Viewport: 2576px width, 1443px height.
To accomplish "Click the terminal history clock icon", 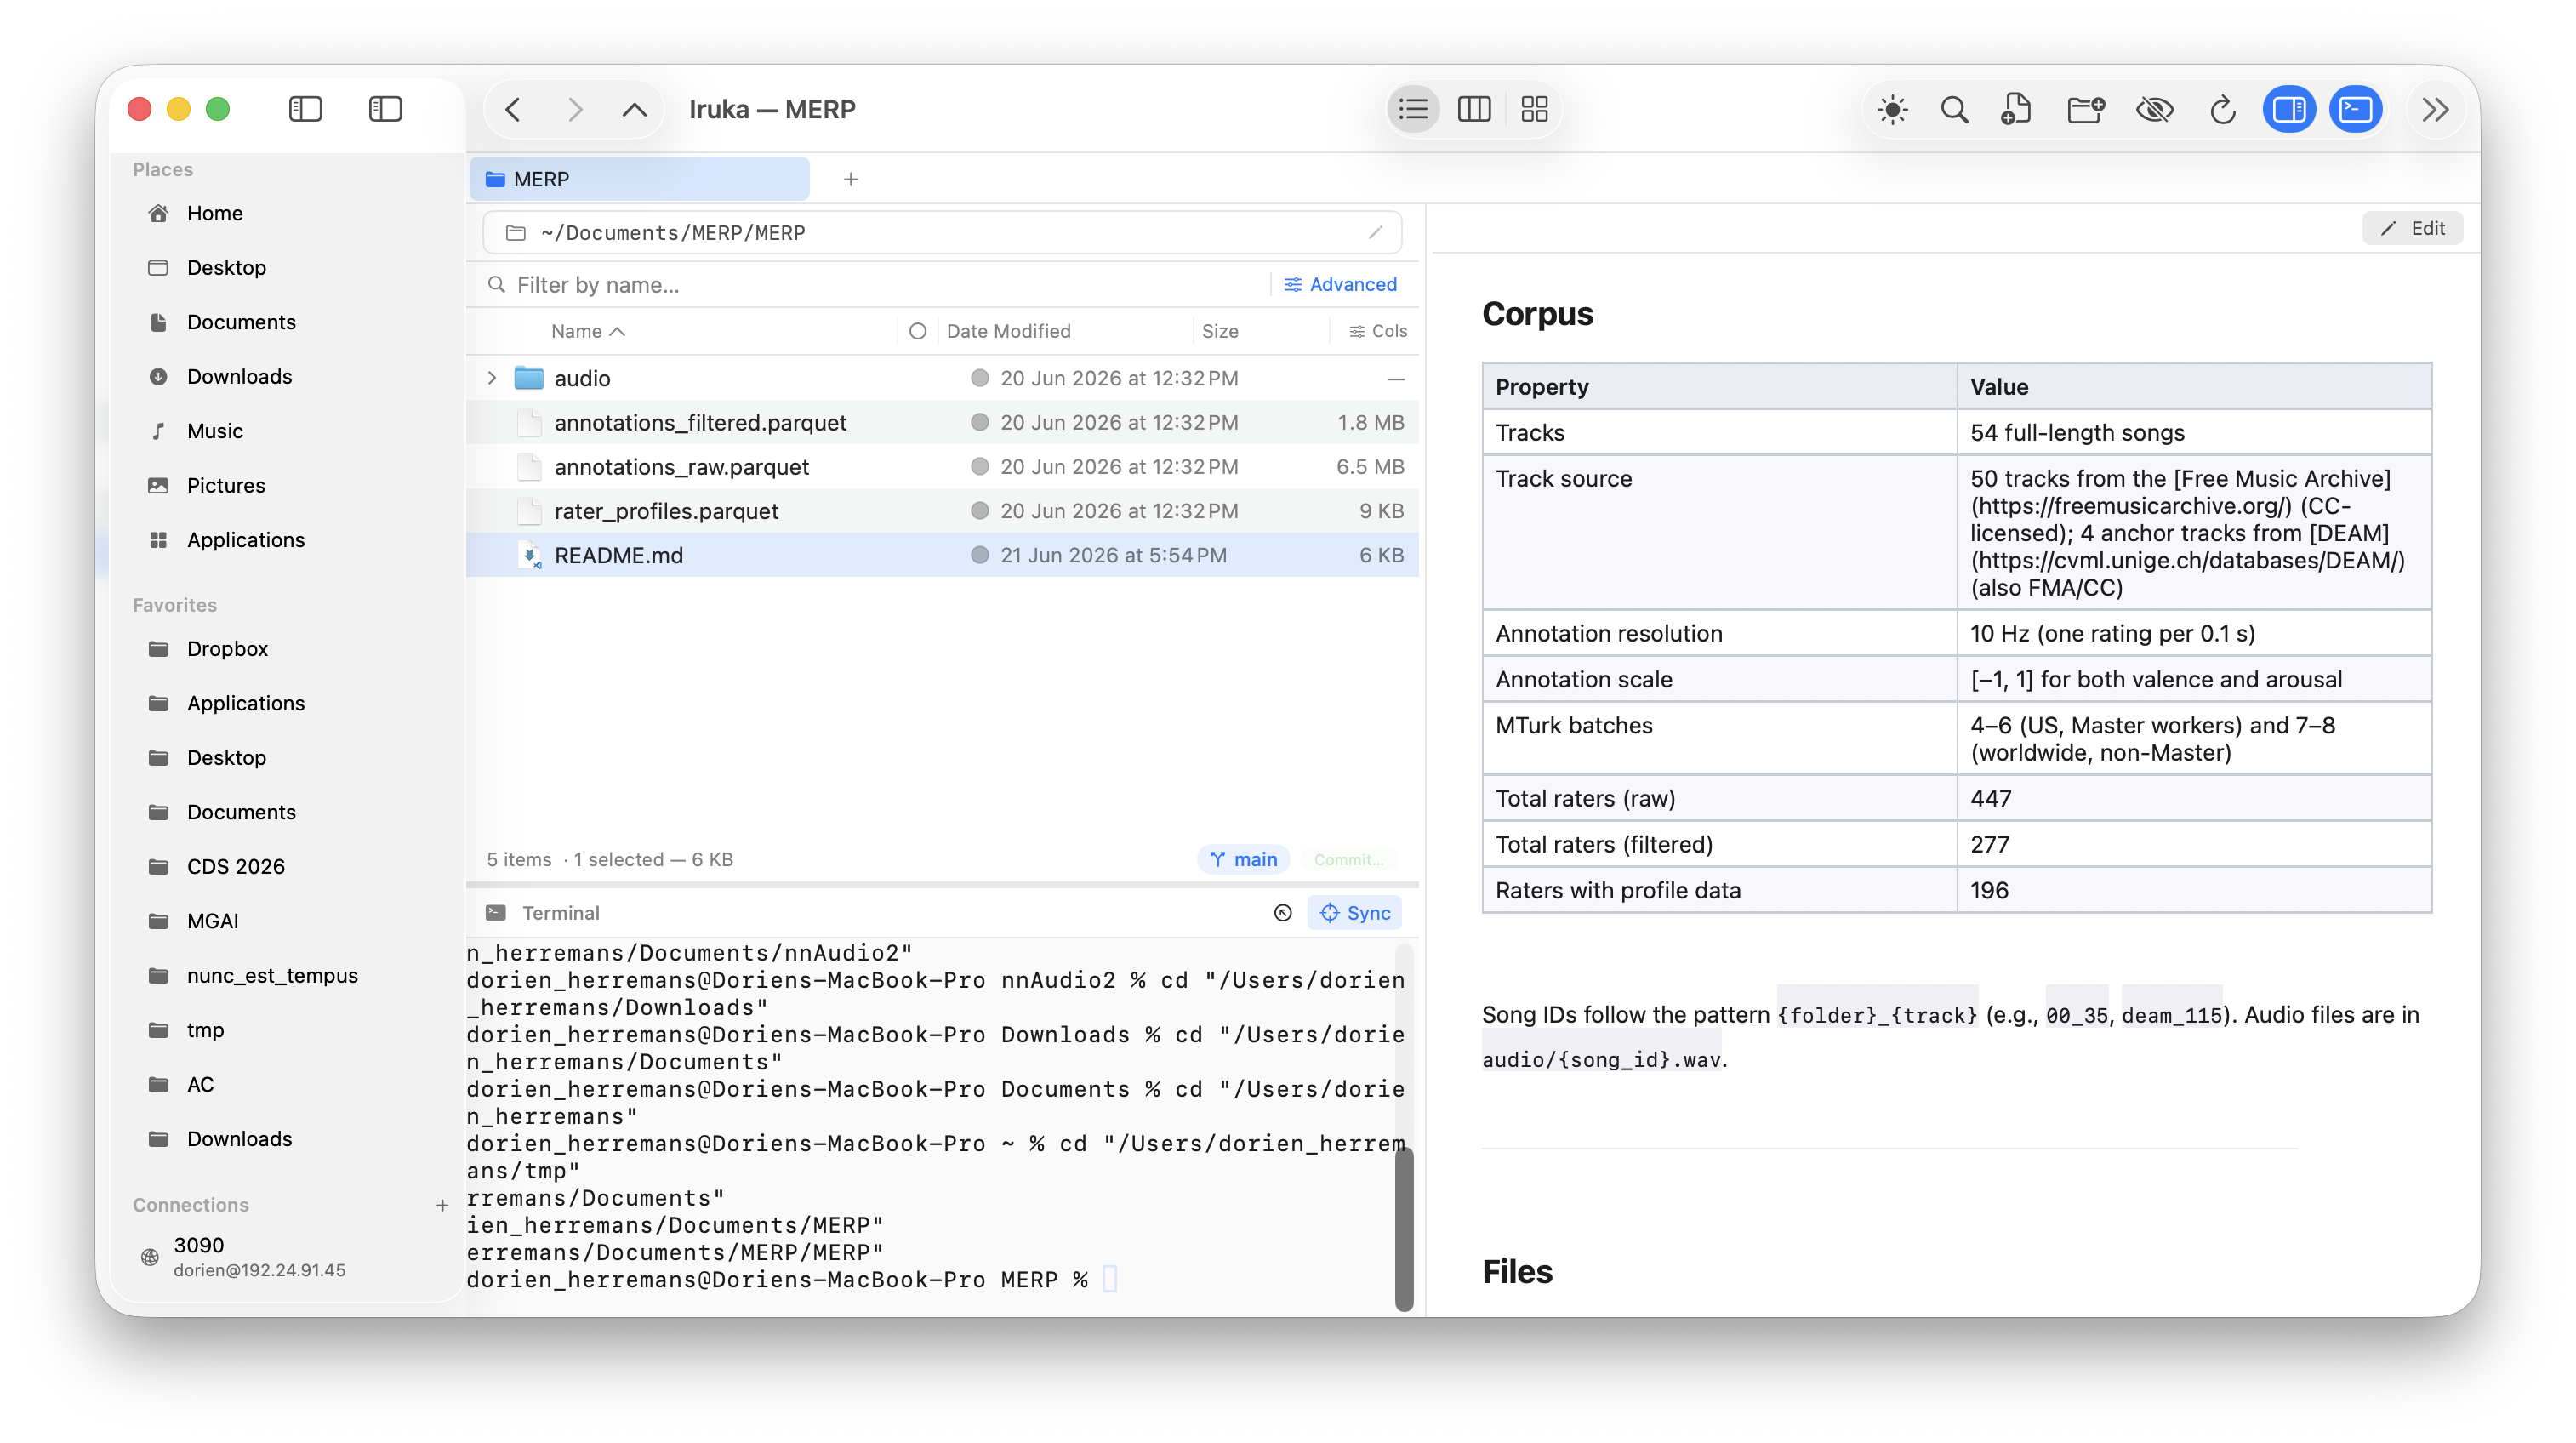I will [x=1283, y=913].
